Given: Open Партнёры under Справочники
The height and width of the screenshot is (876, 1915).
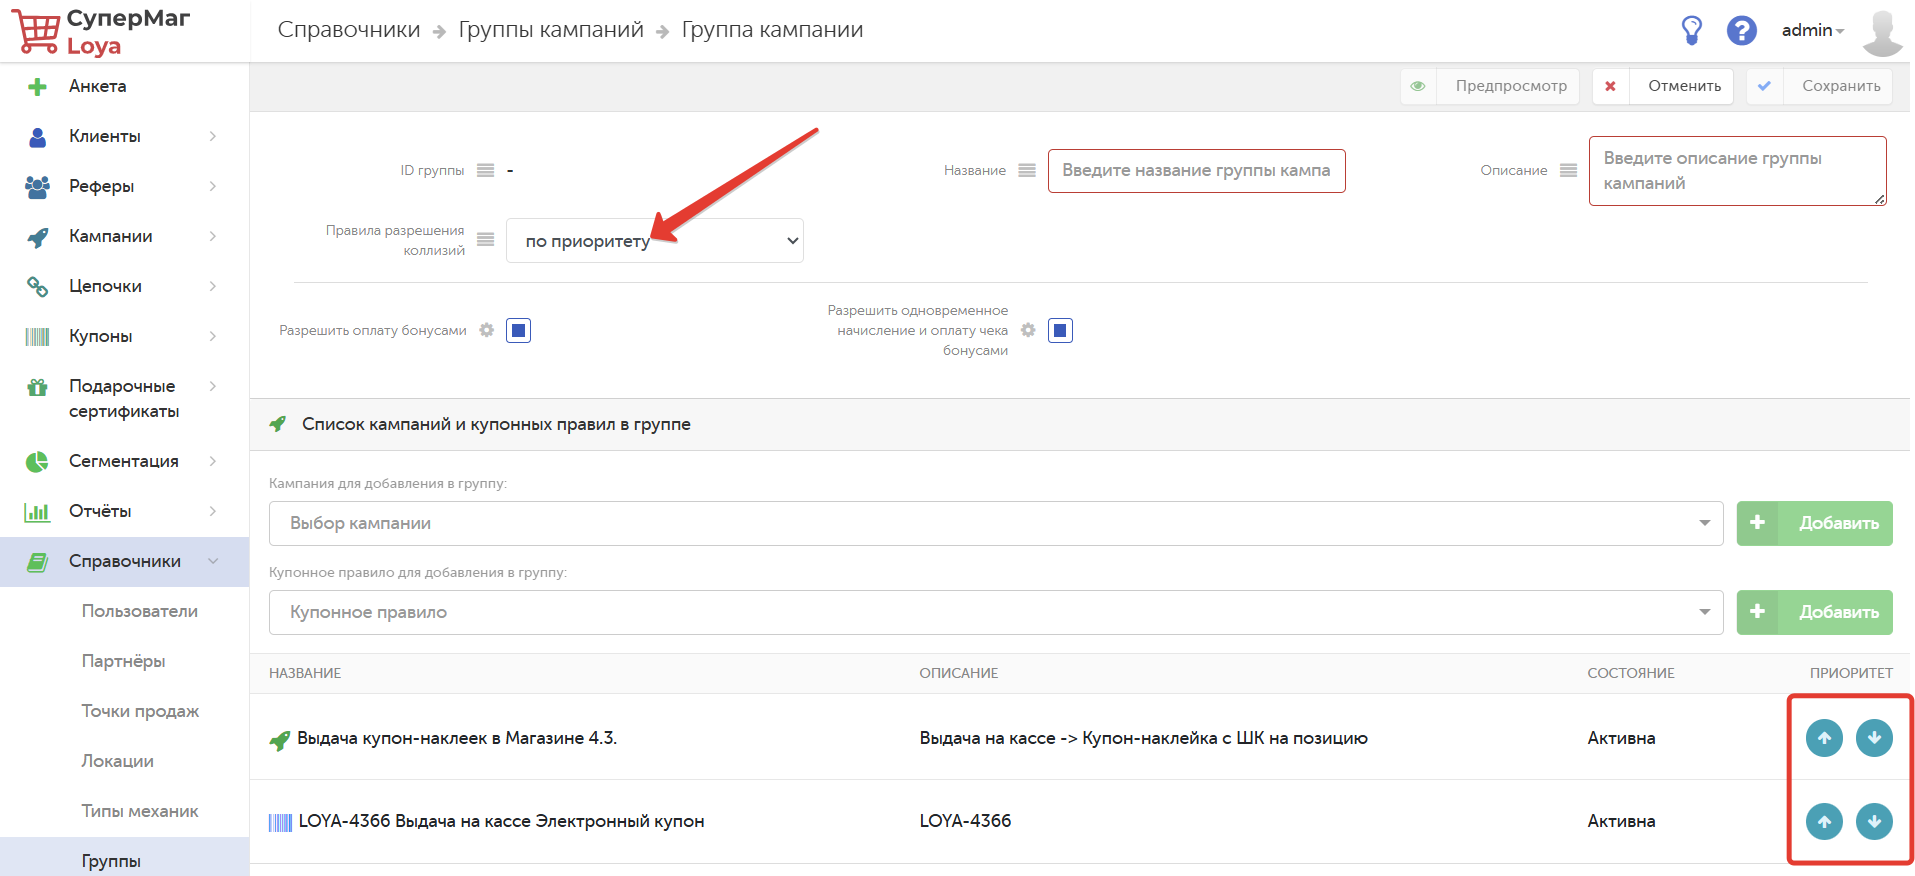Looking at the screenshot, I should pyautogui.click(x=124, y=661).
